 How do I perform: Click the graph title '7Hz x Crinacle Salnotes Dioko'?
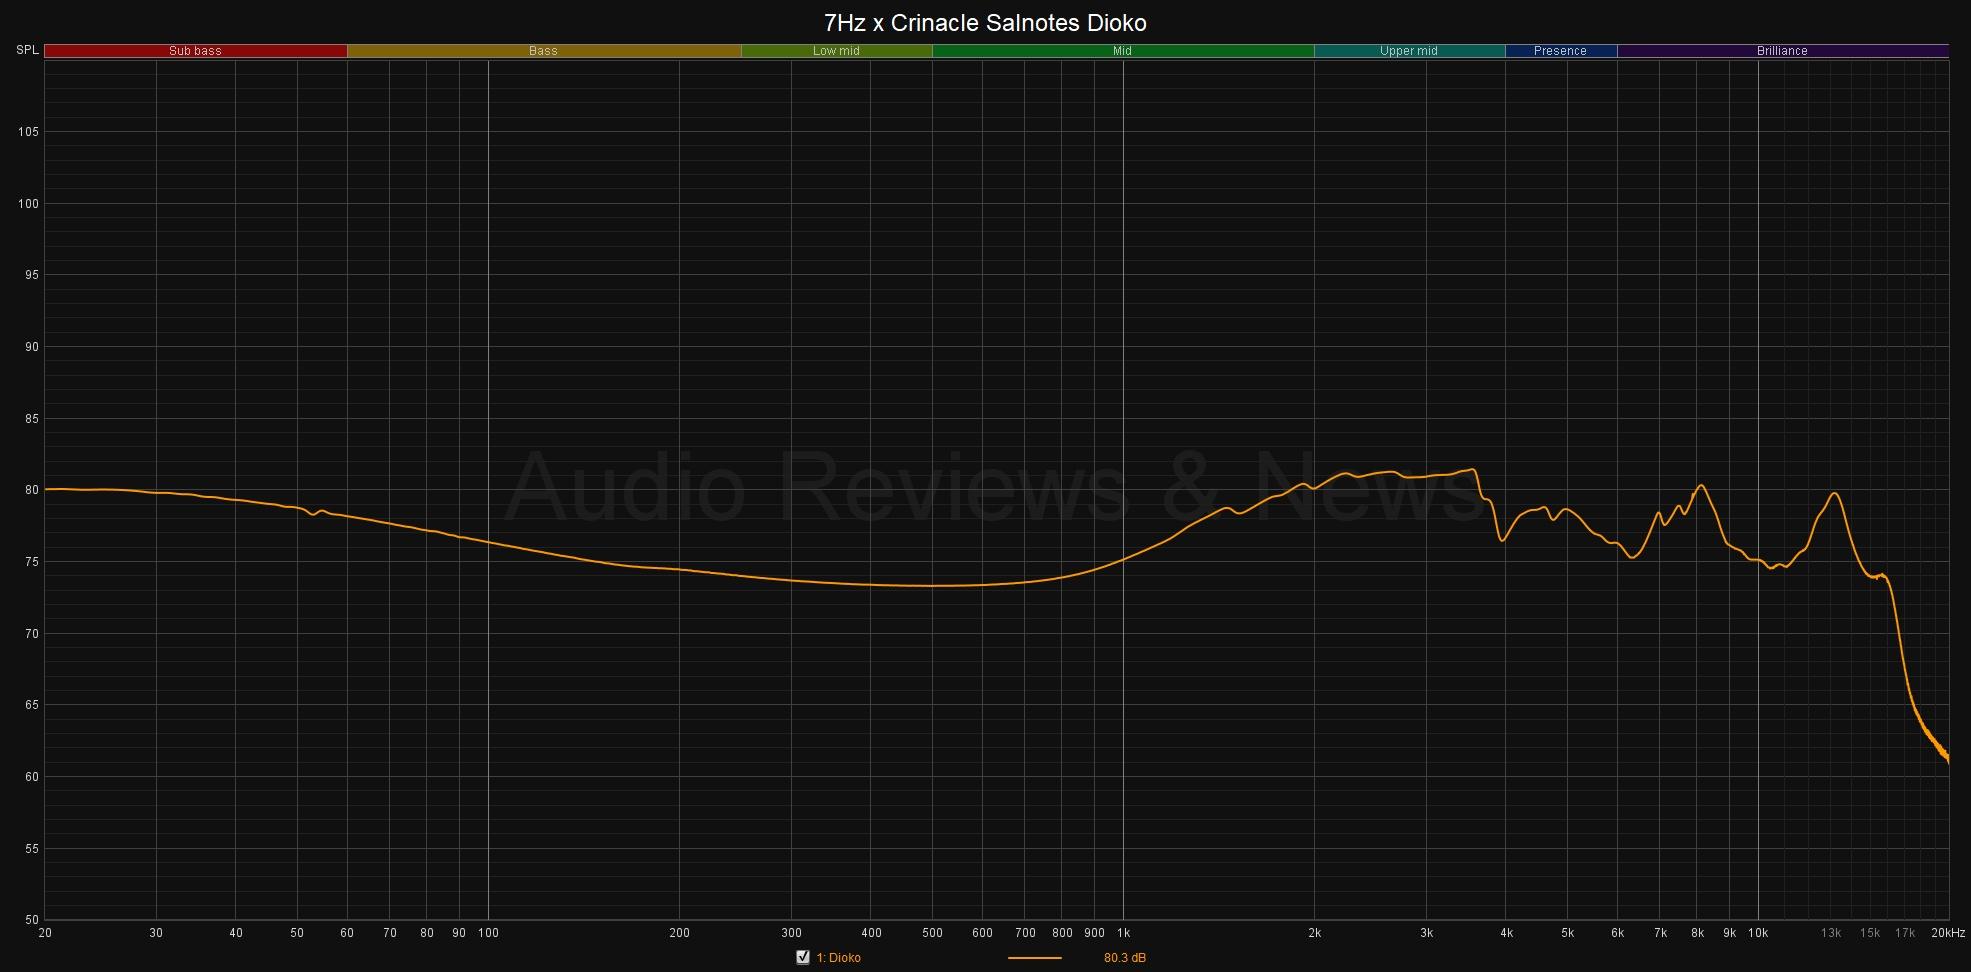click(985, 22)
